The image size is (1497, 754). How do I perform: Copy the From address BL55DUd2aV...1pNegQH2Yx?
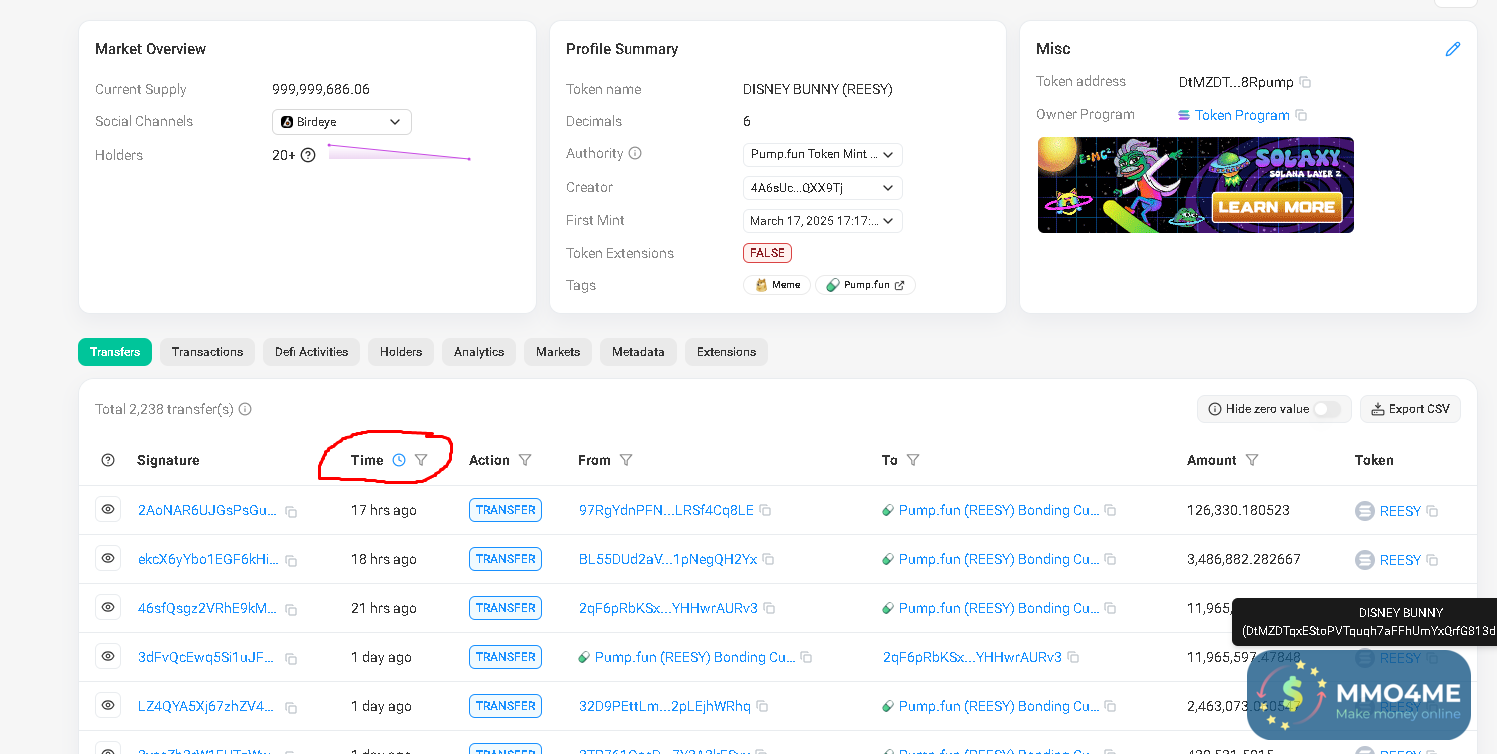click(x=768, y=559)
